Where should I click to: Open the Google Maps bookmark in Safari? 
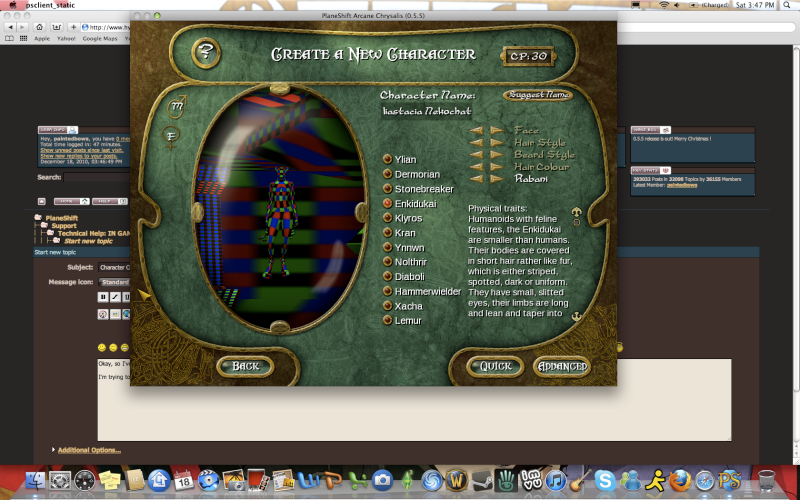pyautogui.click(x=100, y=38)
